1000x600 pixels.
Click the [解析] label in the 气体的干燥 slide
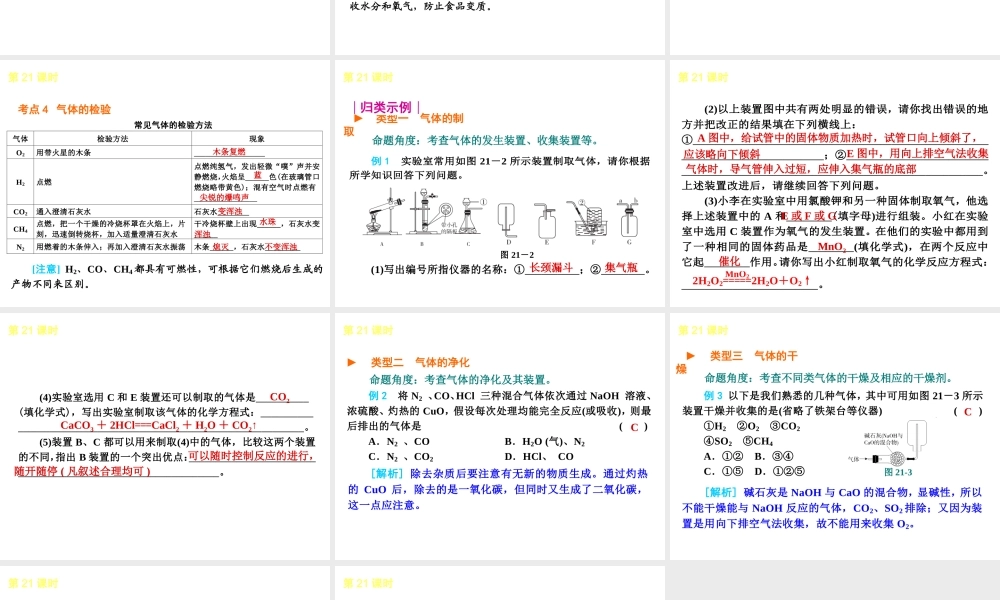click(x=722, y=492)
